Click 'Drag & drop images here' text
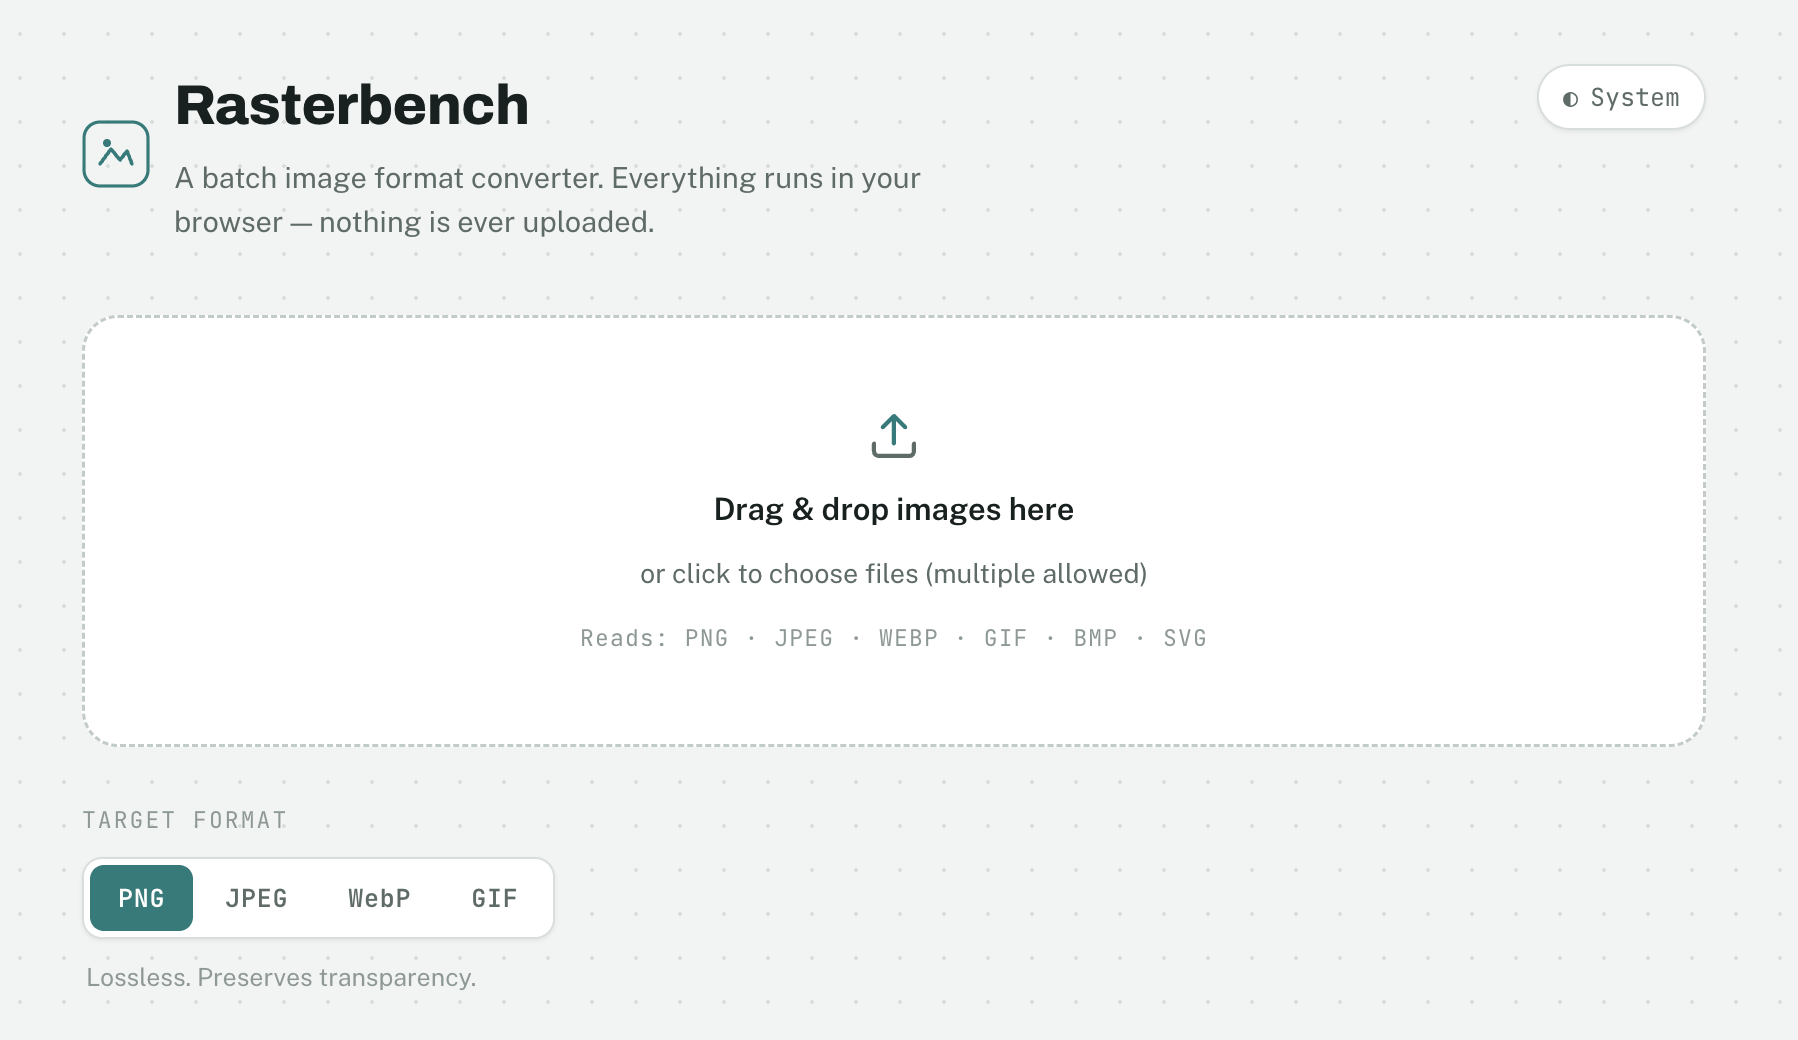Viewport: 1798px width, 1040px height. 894,509
